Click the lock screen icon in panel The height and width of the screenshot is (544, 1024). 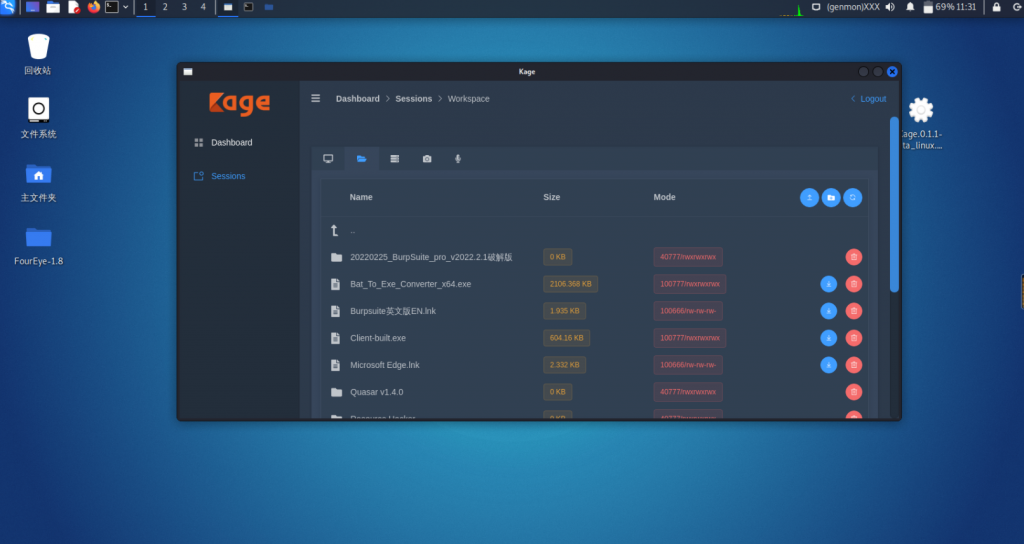pyautogui.click(x=997, y=7)
